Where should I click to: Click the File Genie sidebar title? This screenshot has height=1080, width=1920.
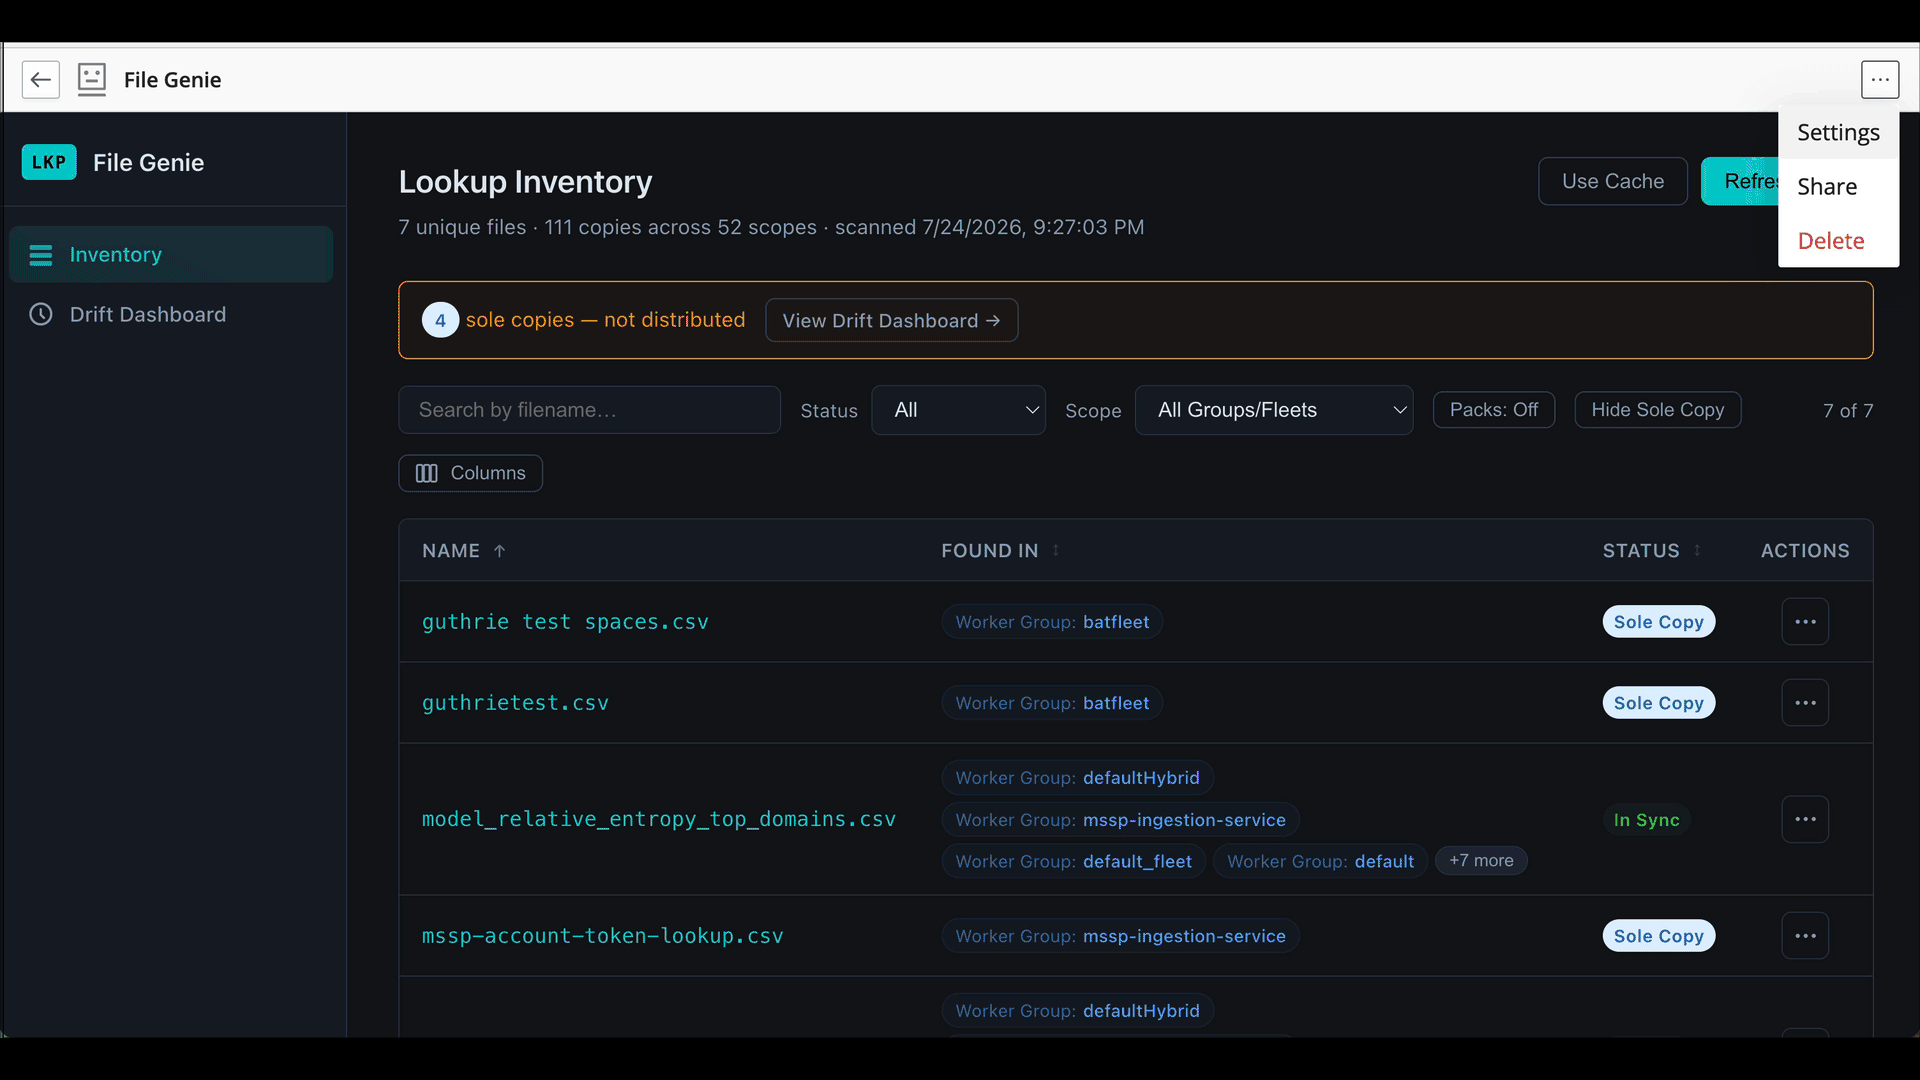tap(148, 163)
